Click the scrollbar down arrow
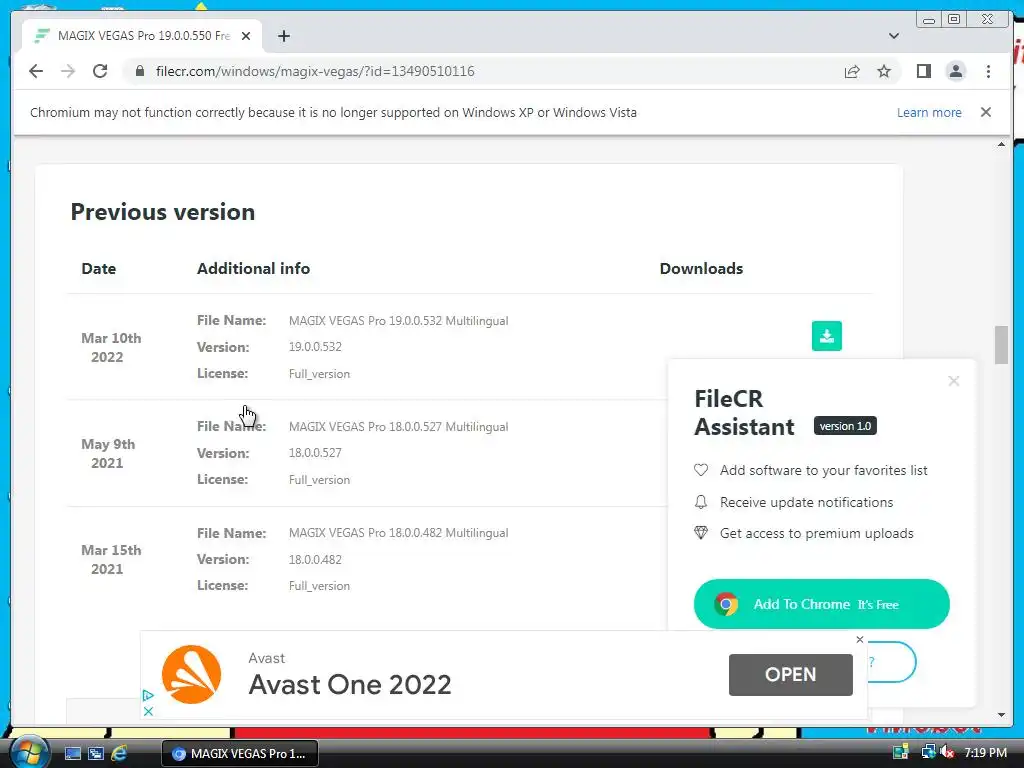Screen dimensions: 1024x768 1001,715
